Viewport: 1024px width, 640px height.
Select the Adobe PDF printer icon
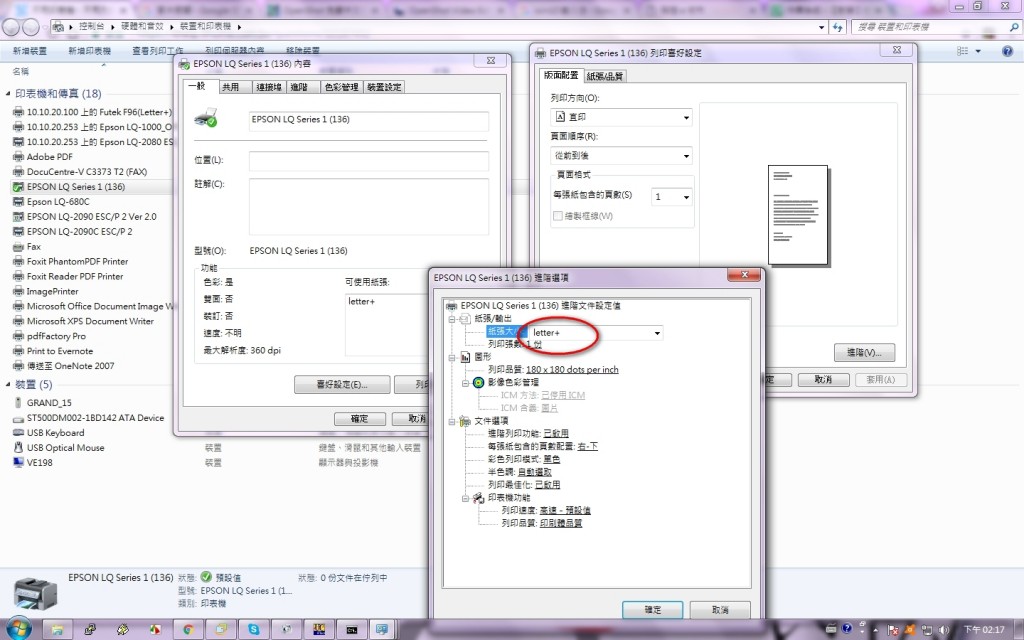18,157
